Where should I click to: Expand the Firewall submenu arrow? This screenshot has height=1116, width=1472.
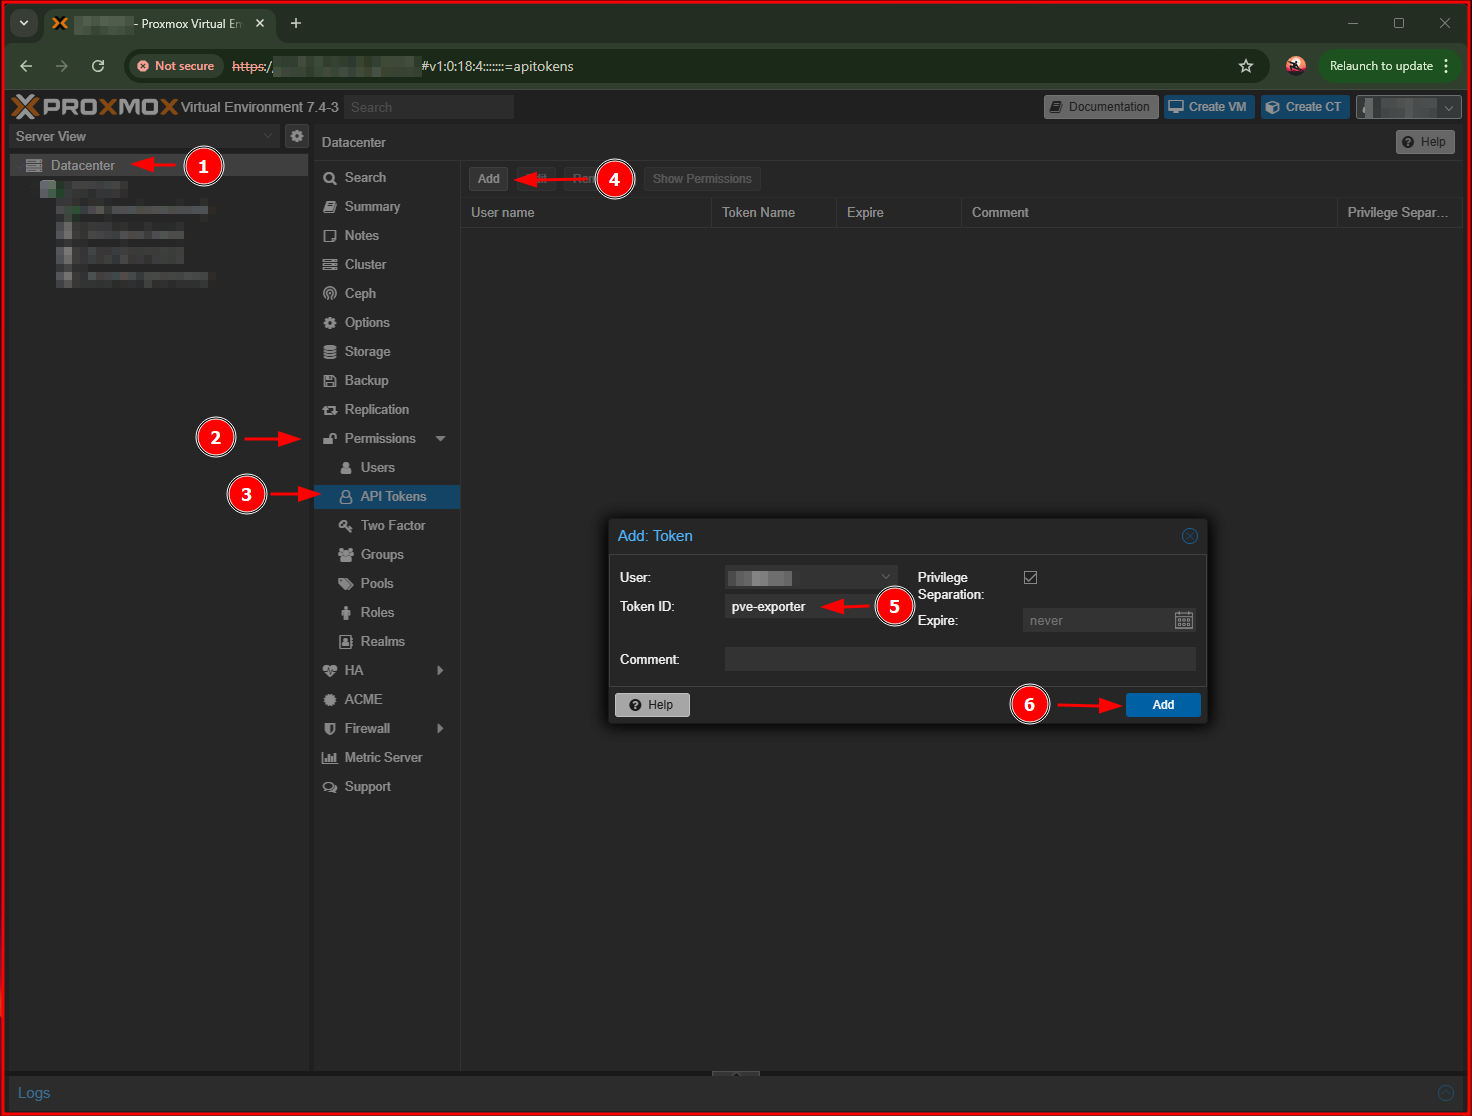pos(440,729)
